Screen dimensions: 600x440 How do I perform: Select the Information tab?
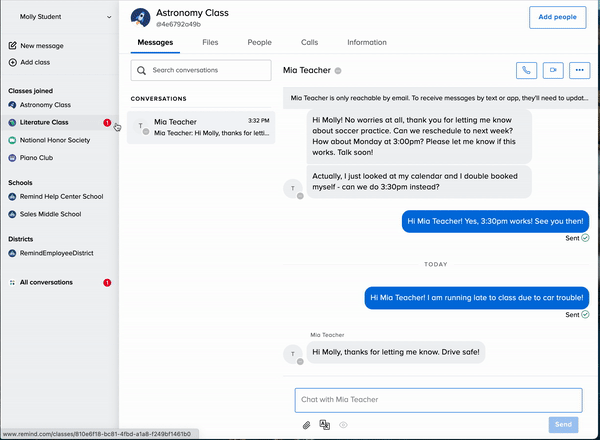pyautogui.click(x=366, y=43)
